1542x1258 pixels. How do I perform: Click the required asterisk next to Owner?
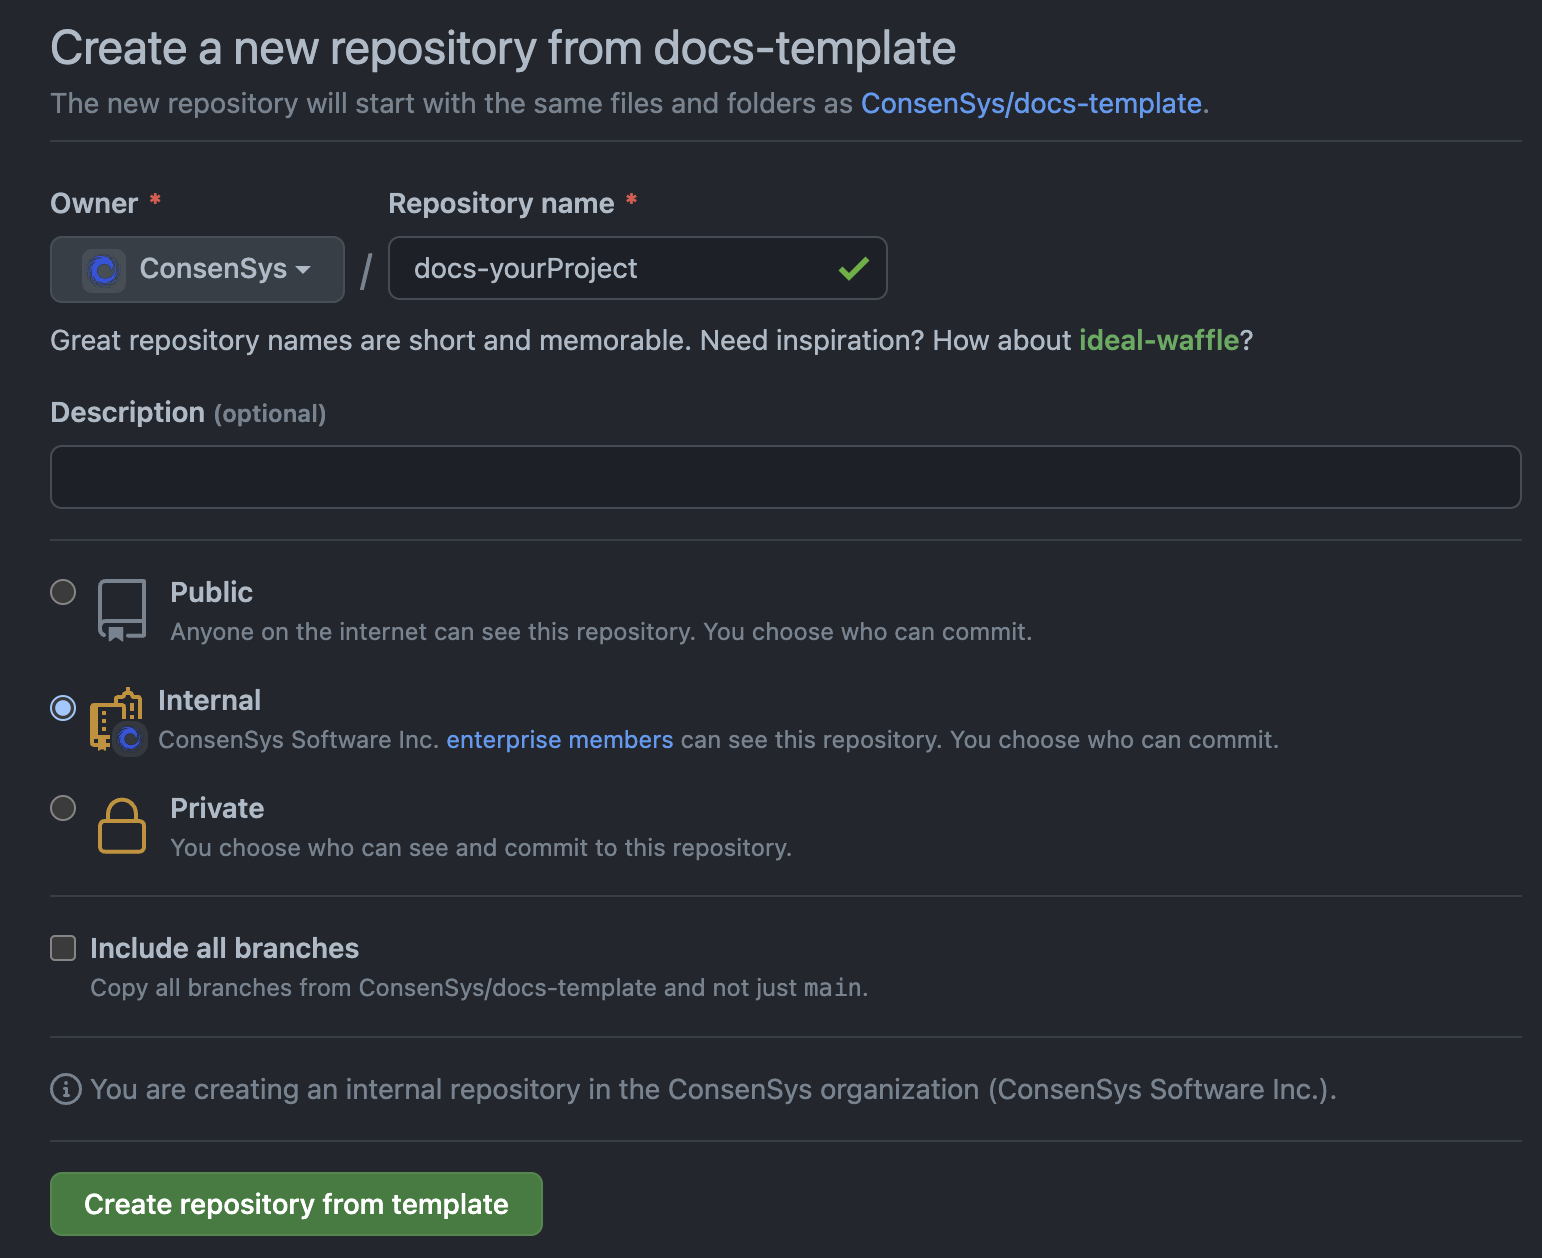click(155, 199)
